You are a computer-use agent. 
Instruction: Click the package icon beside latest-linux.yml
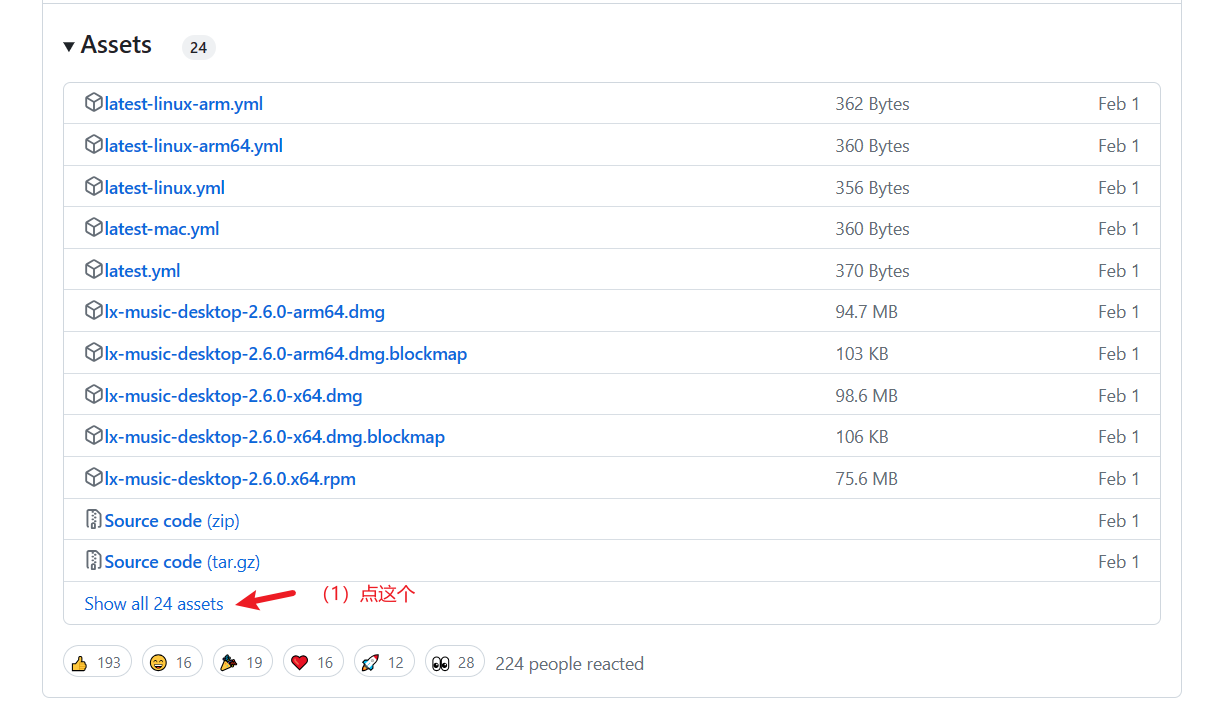pos(94,187)
